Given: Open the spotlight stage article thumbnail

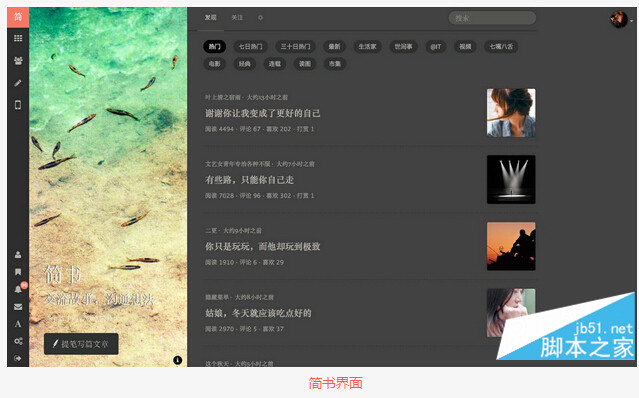Looking at the screenshot, I should click(511, 179).
